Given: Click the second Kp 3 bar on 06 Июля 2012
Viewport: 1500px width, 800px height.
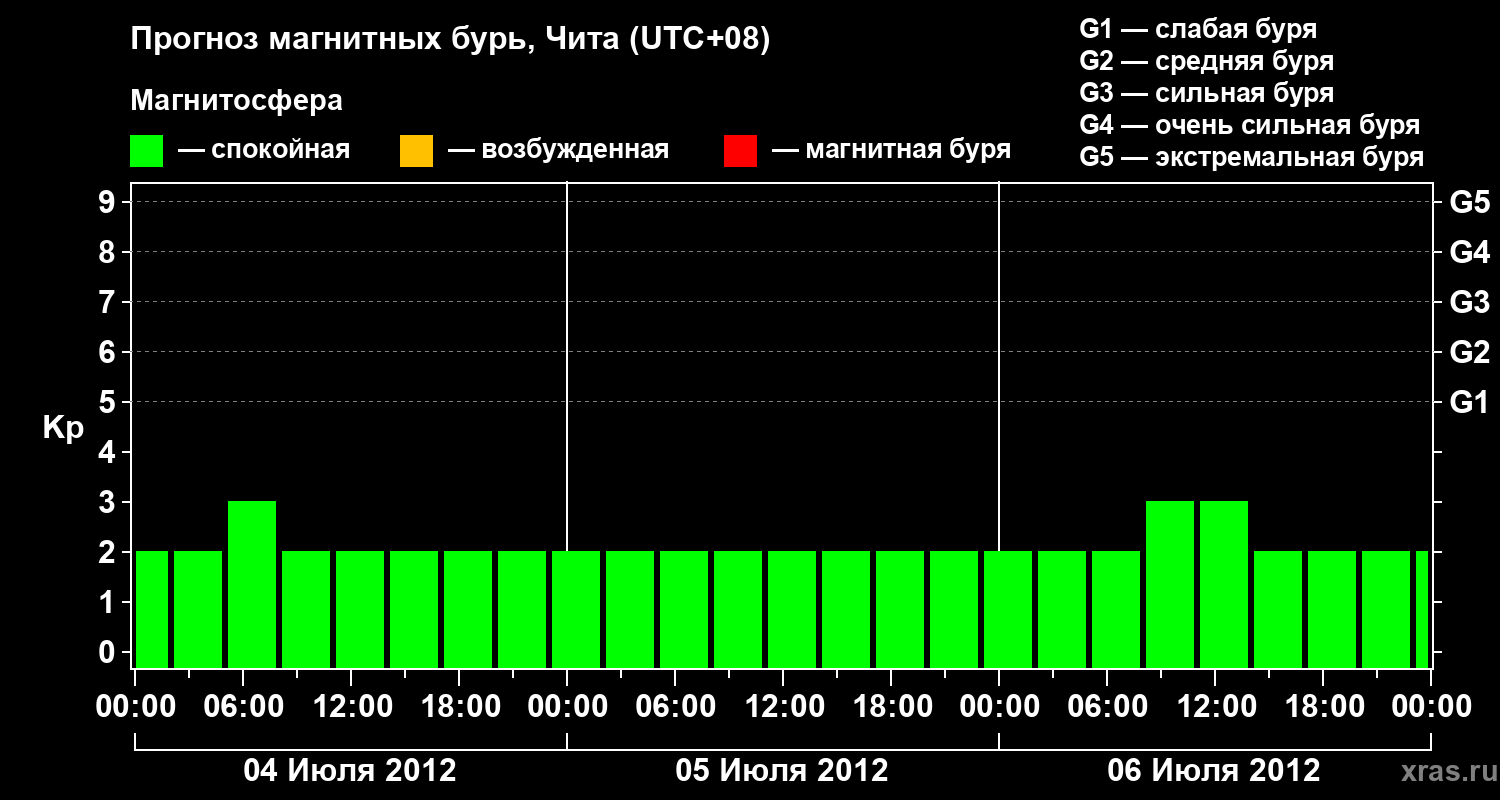Looking at the screenshot, I should (1224, 584).
